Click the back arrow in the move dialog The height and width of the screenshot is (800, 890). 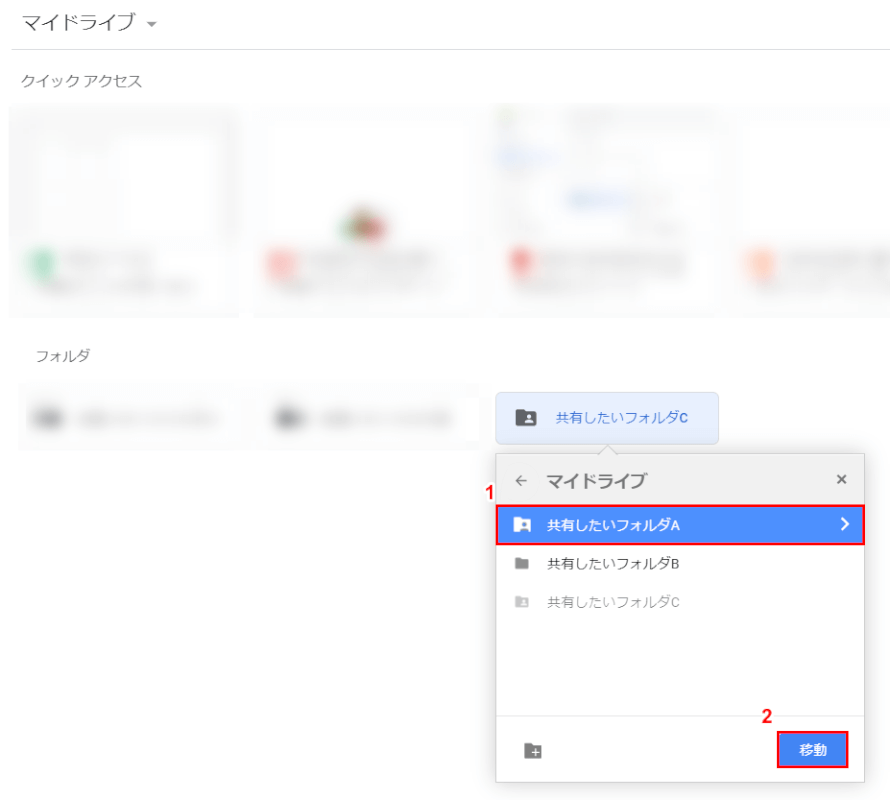click(520, 481)
